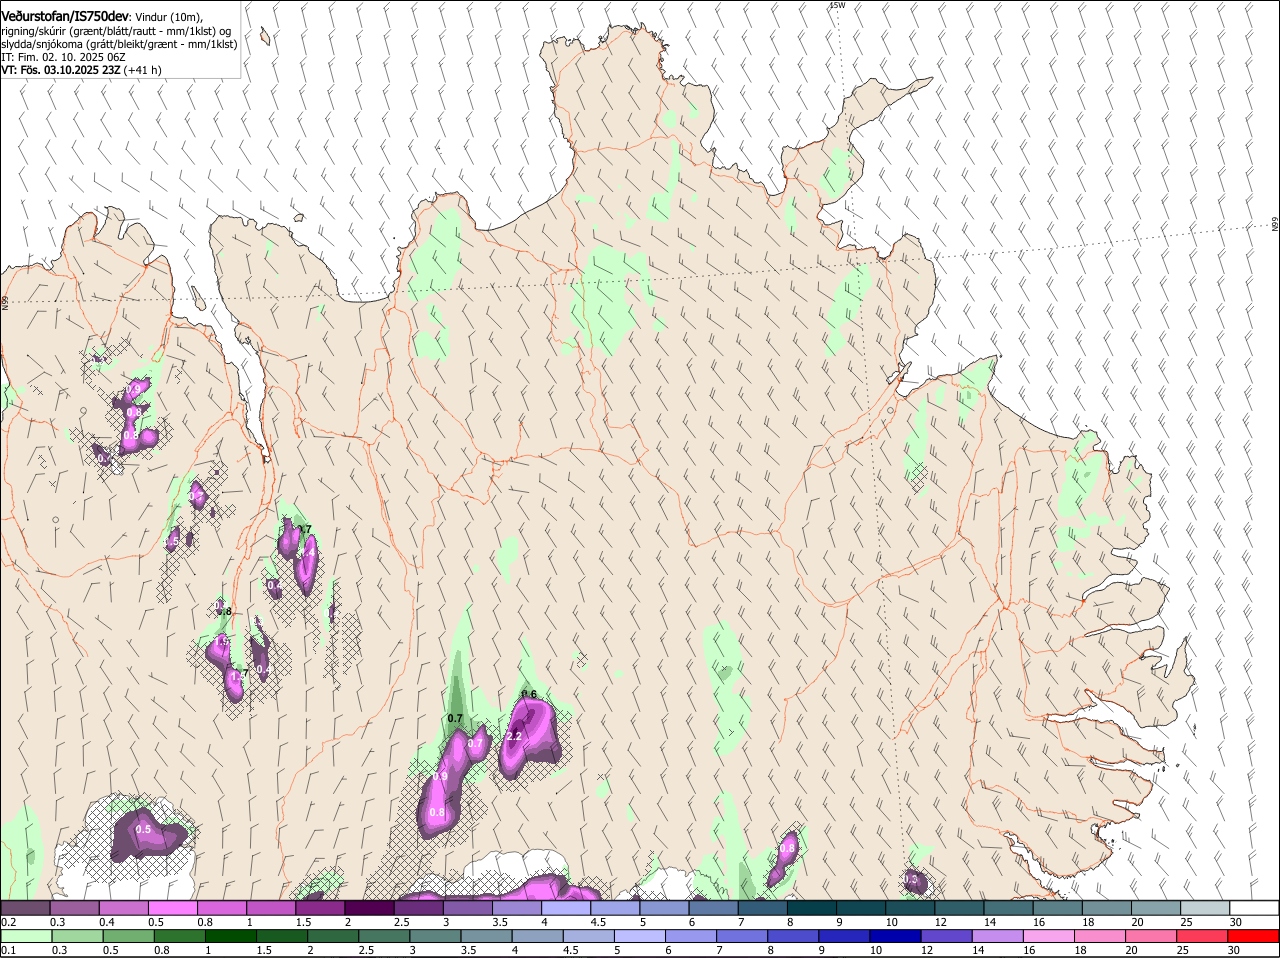Image resolution: width=1280 pixels, height=958 pixels.
Task: Click the black '0.6' value above the purple cell
Action: click(530, 694)
